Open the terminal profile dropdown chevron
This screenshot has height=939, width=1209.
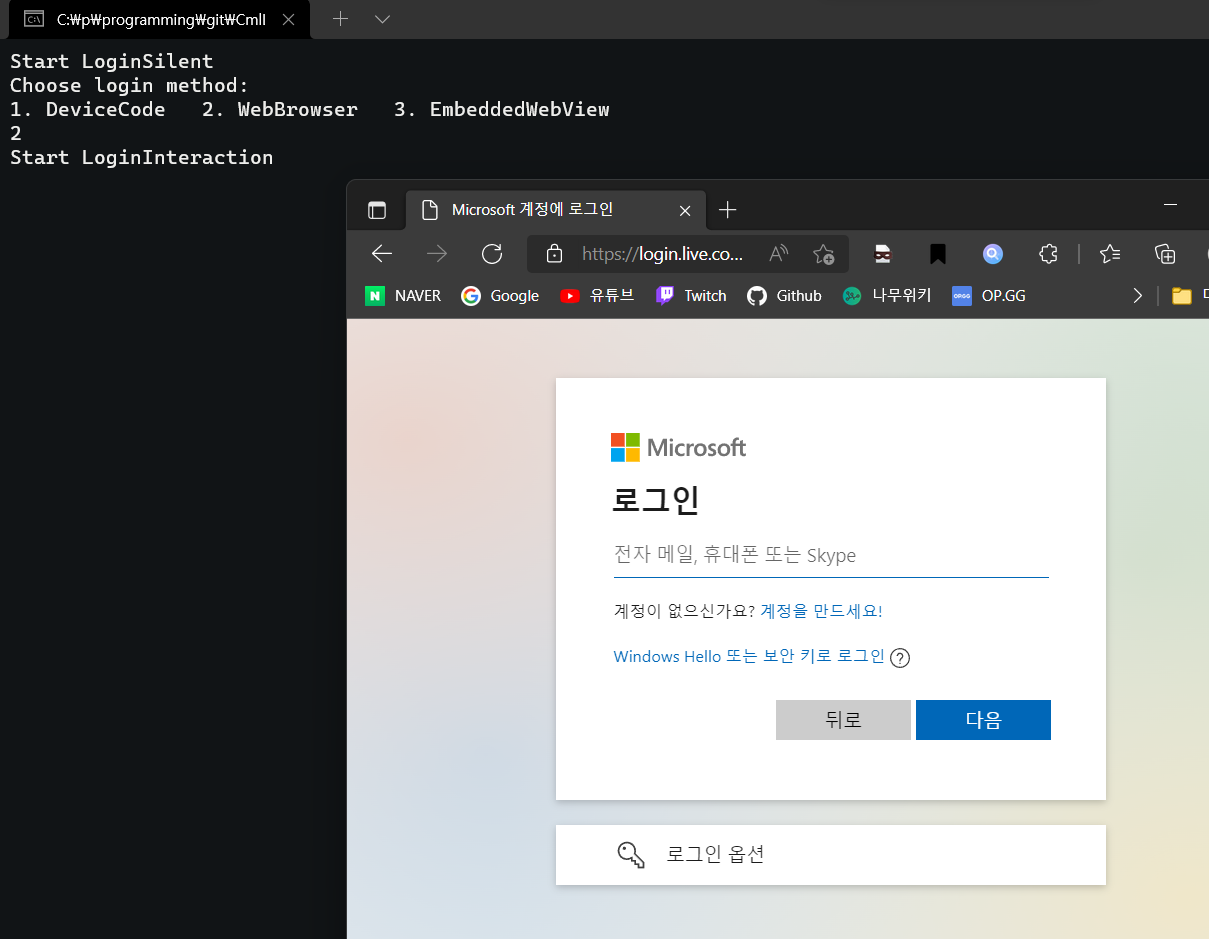coord(382,19)
